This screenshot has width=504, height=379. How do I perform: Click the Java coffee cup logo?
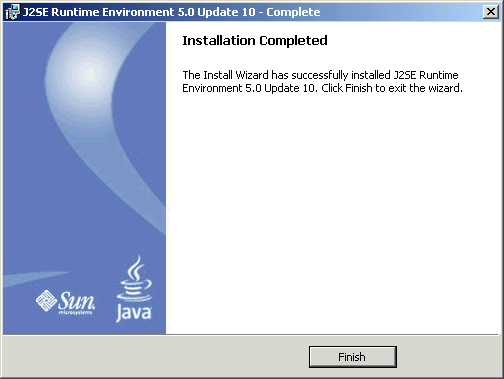(134, 289)
